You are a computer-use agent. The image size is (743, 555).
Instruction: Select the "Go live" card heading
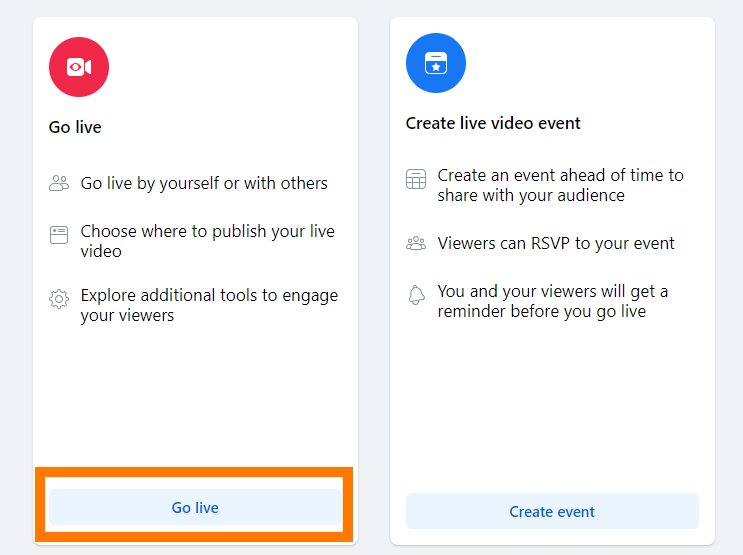[x=75, y=127]
